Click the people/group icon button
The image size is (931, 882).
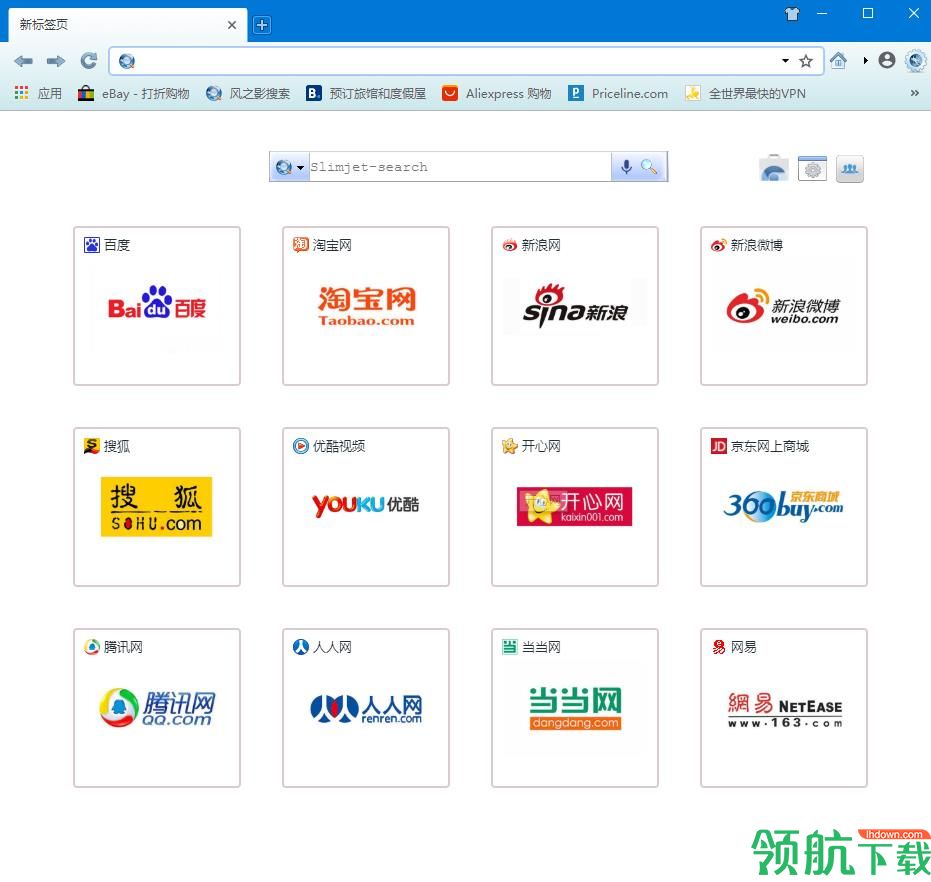click(x=850, y=169)
